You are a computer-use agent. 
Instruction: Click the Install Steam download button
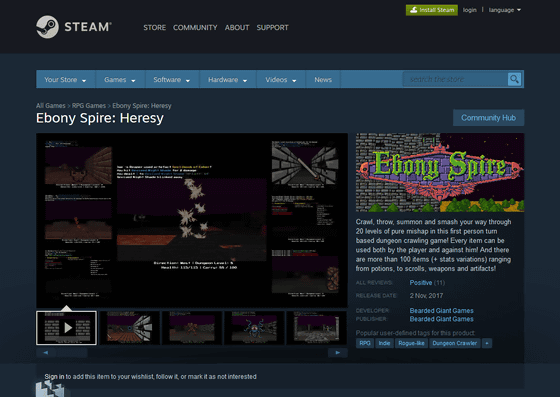pyautogui.click(x=432, y=10)
